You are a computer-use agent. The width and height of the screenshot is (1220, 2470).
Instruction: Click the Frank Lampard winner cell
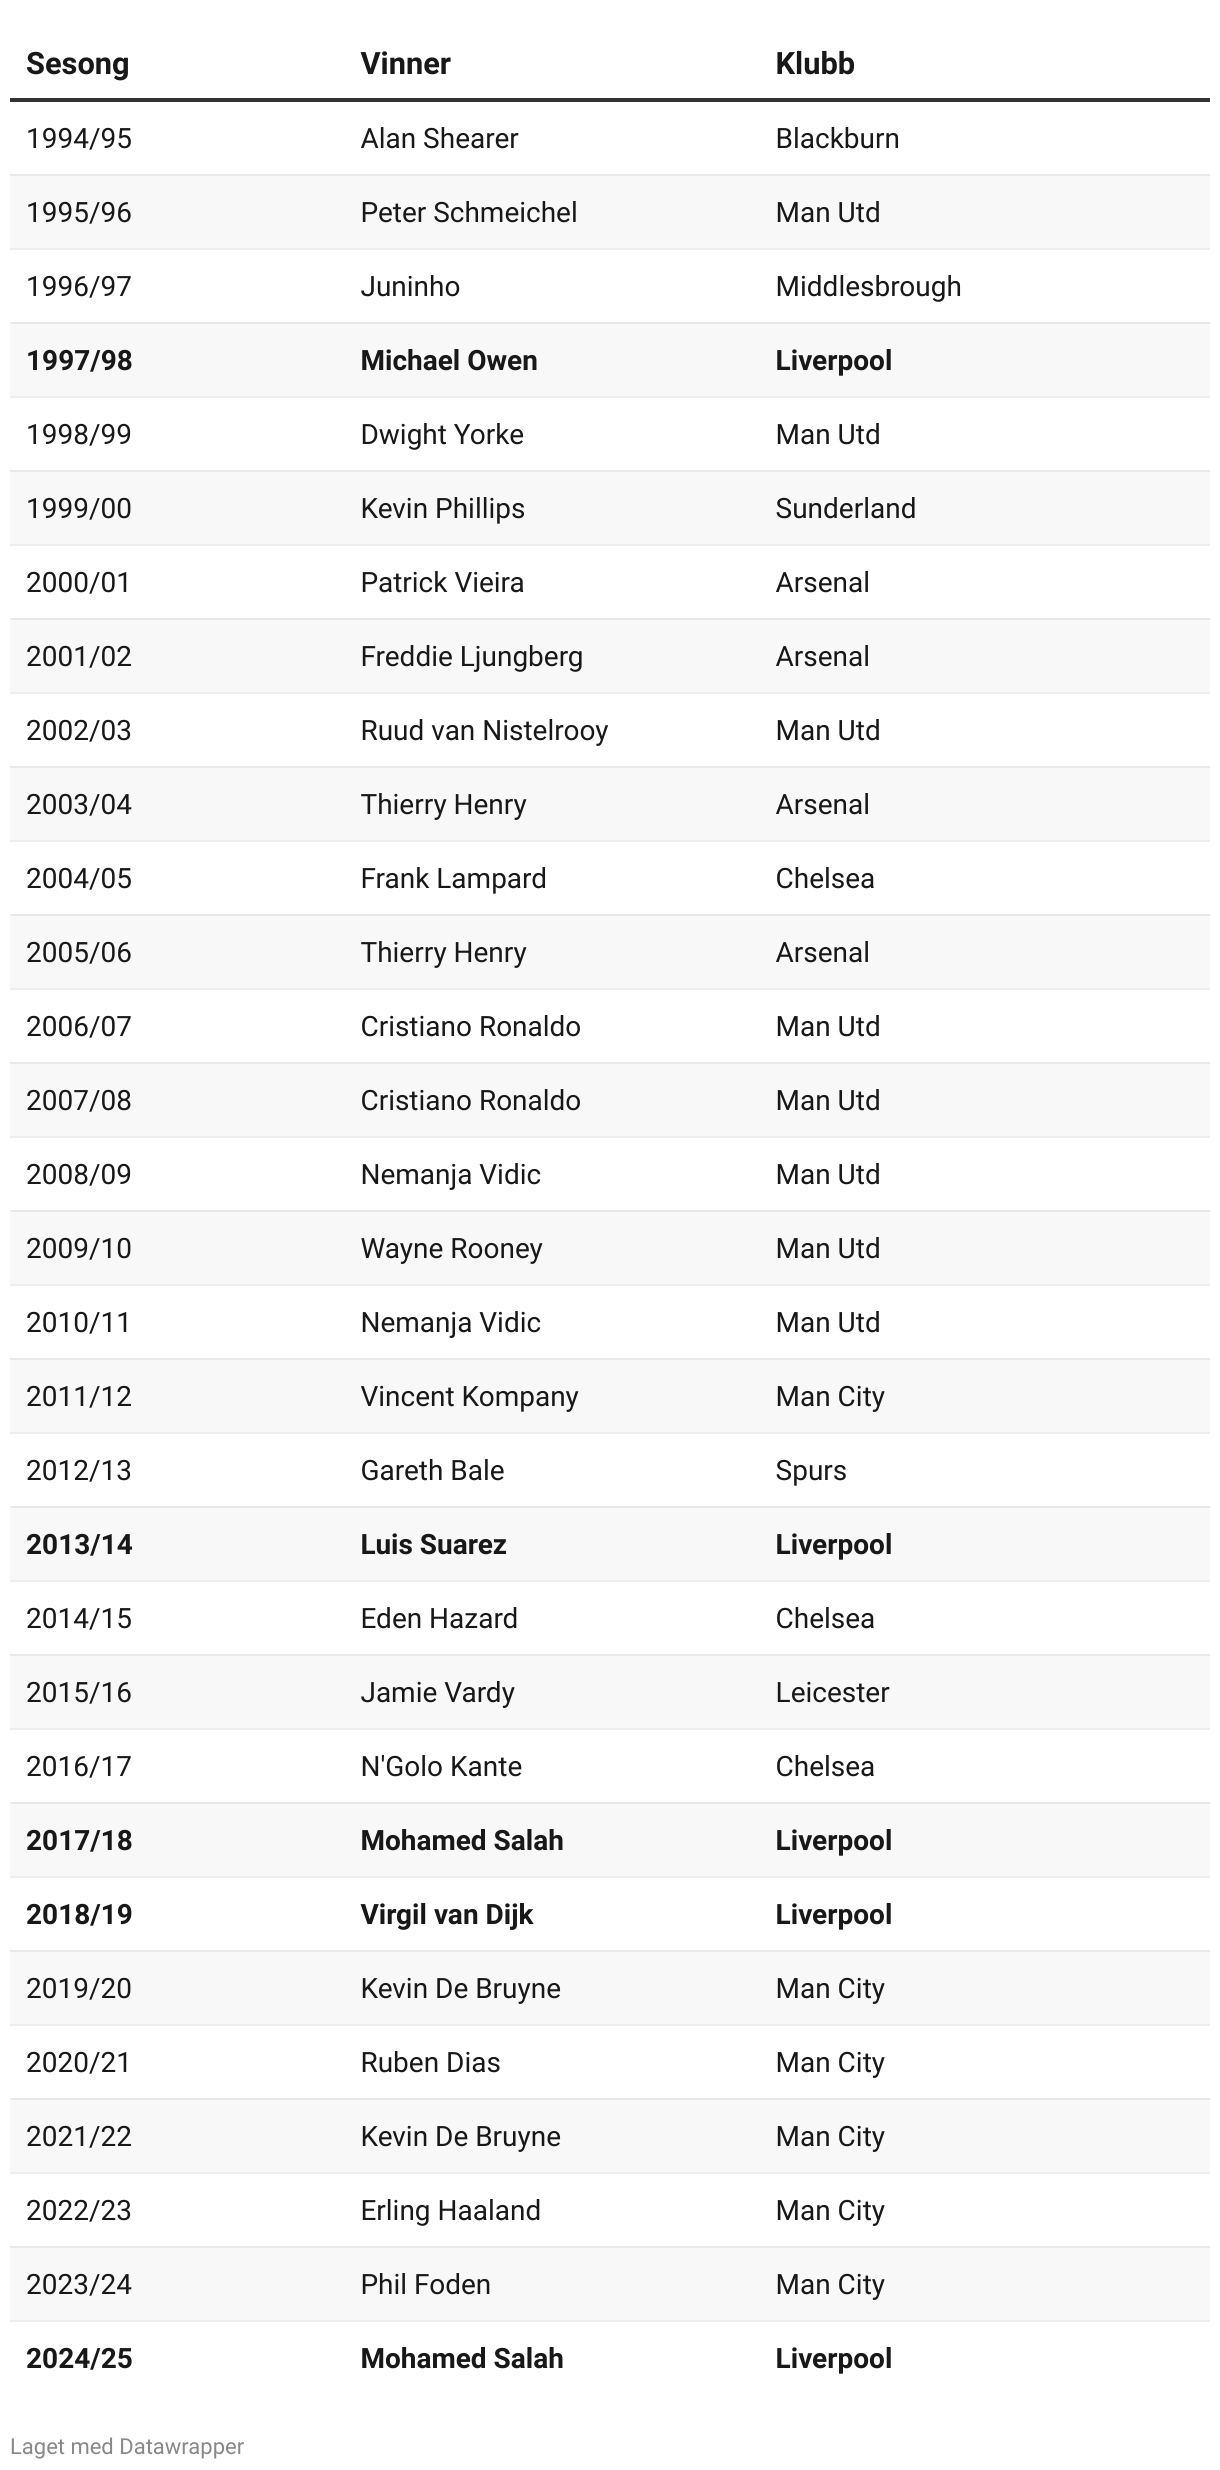pyautogui.click(x=453, y=878)
